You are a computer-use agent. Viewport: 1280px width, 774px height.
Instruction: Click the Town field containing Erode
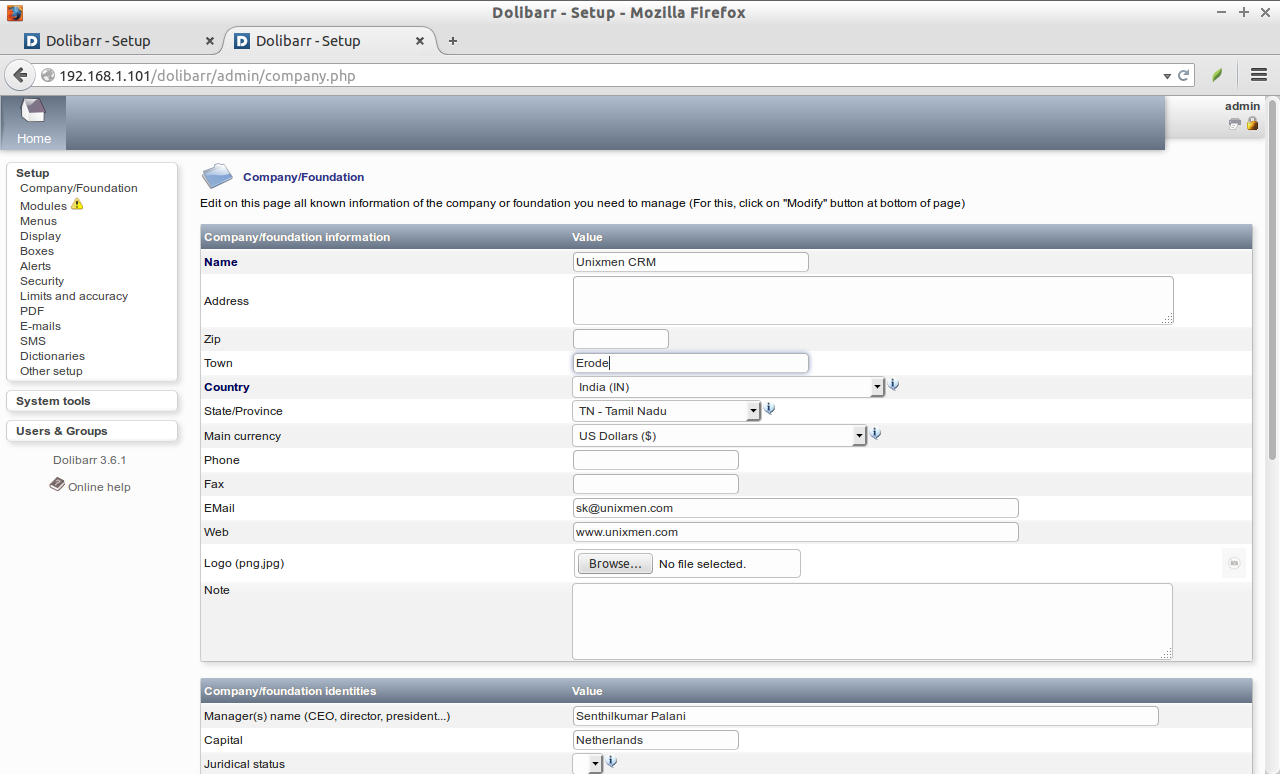(691, 363)
